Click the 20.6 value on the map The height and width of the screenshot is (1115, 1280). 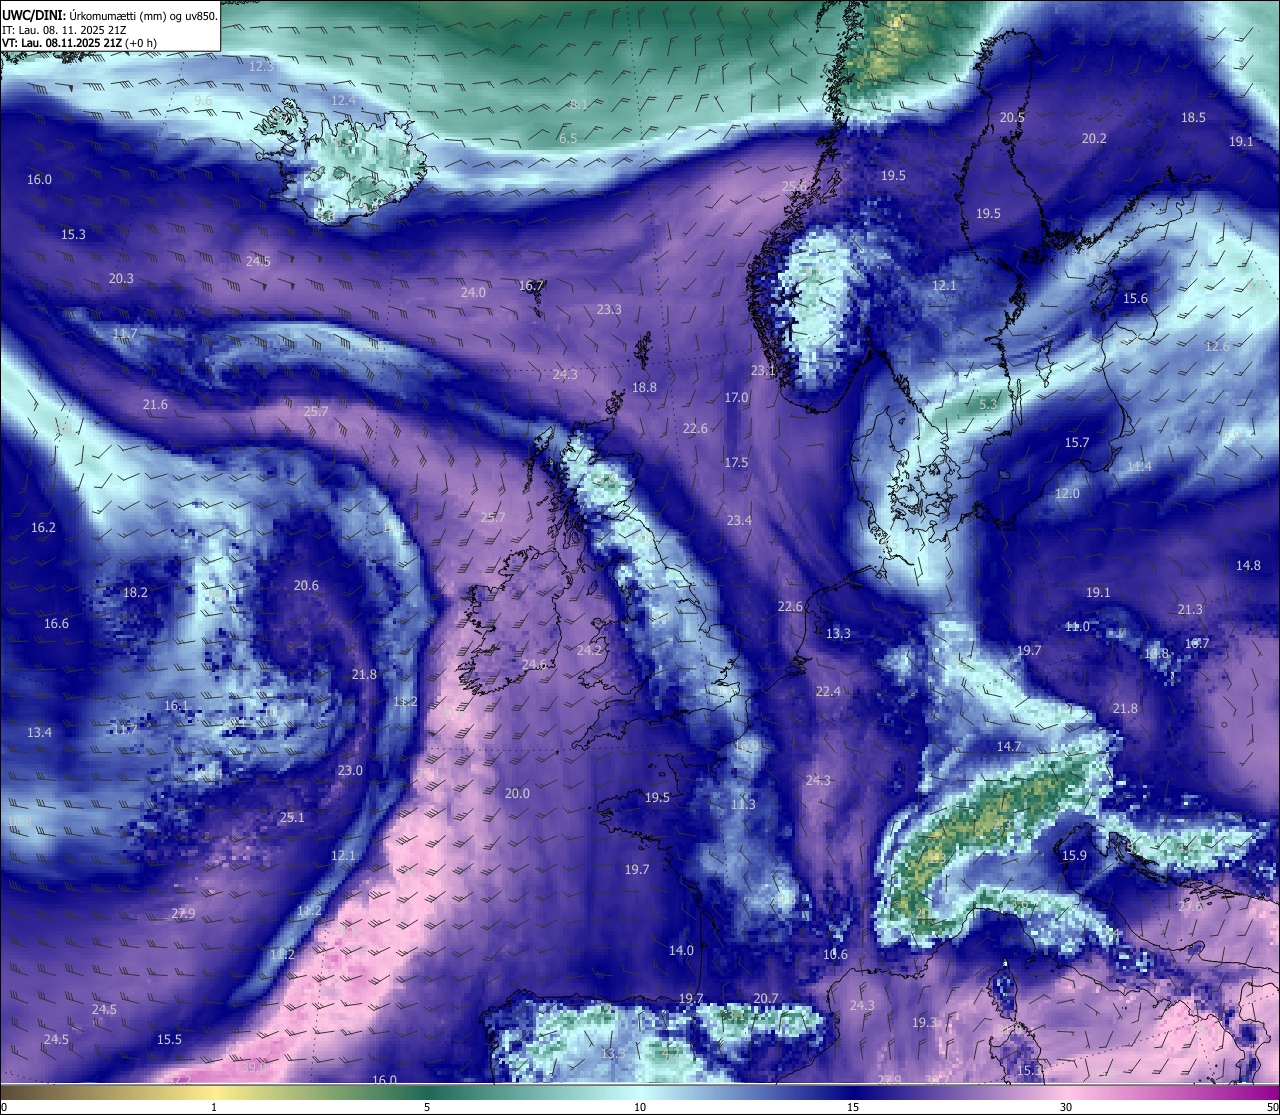306,586
